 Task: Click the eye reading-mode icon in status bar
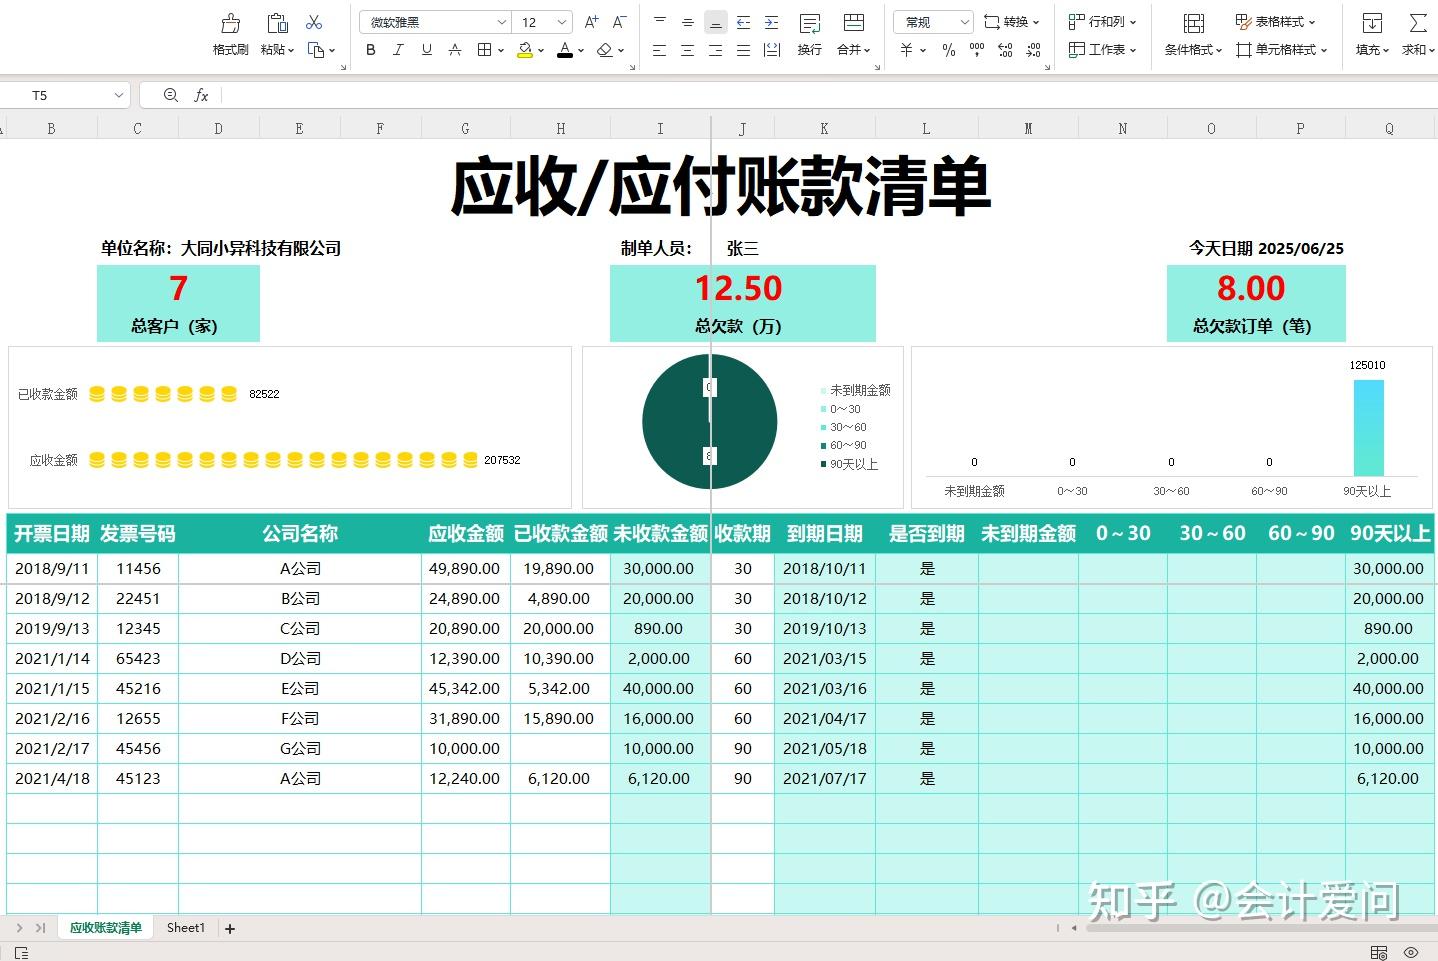(1411, 952)
